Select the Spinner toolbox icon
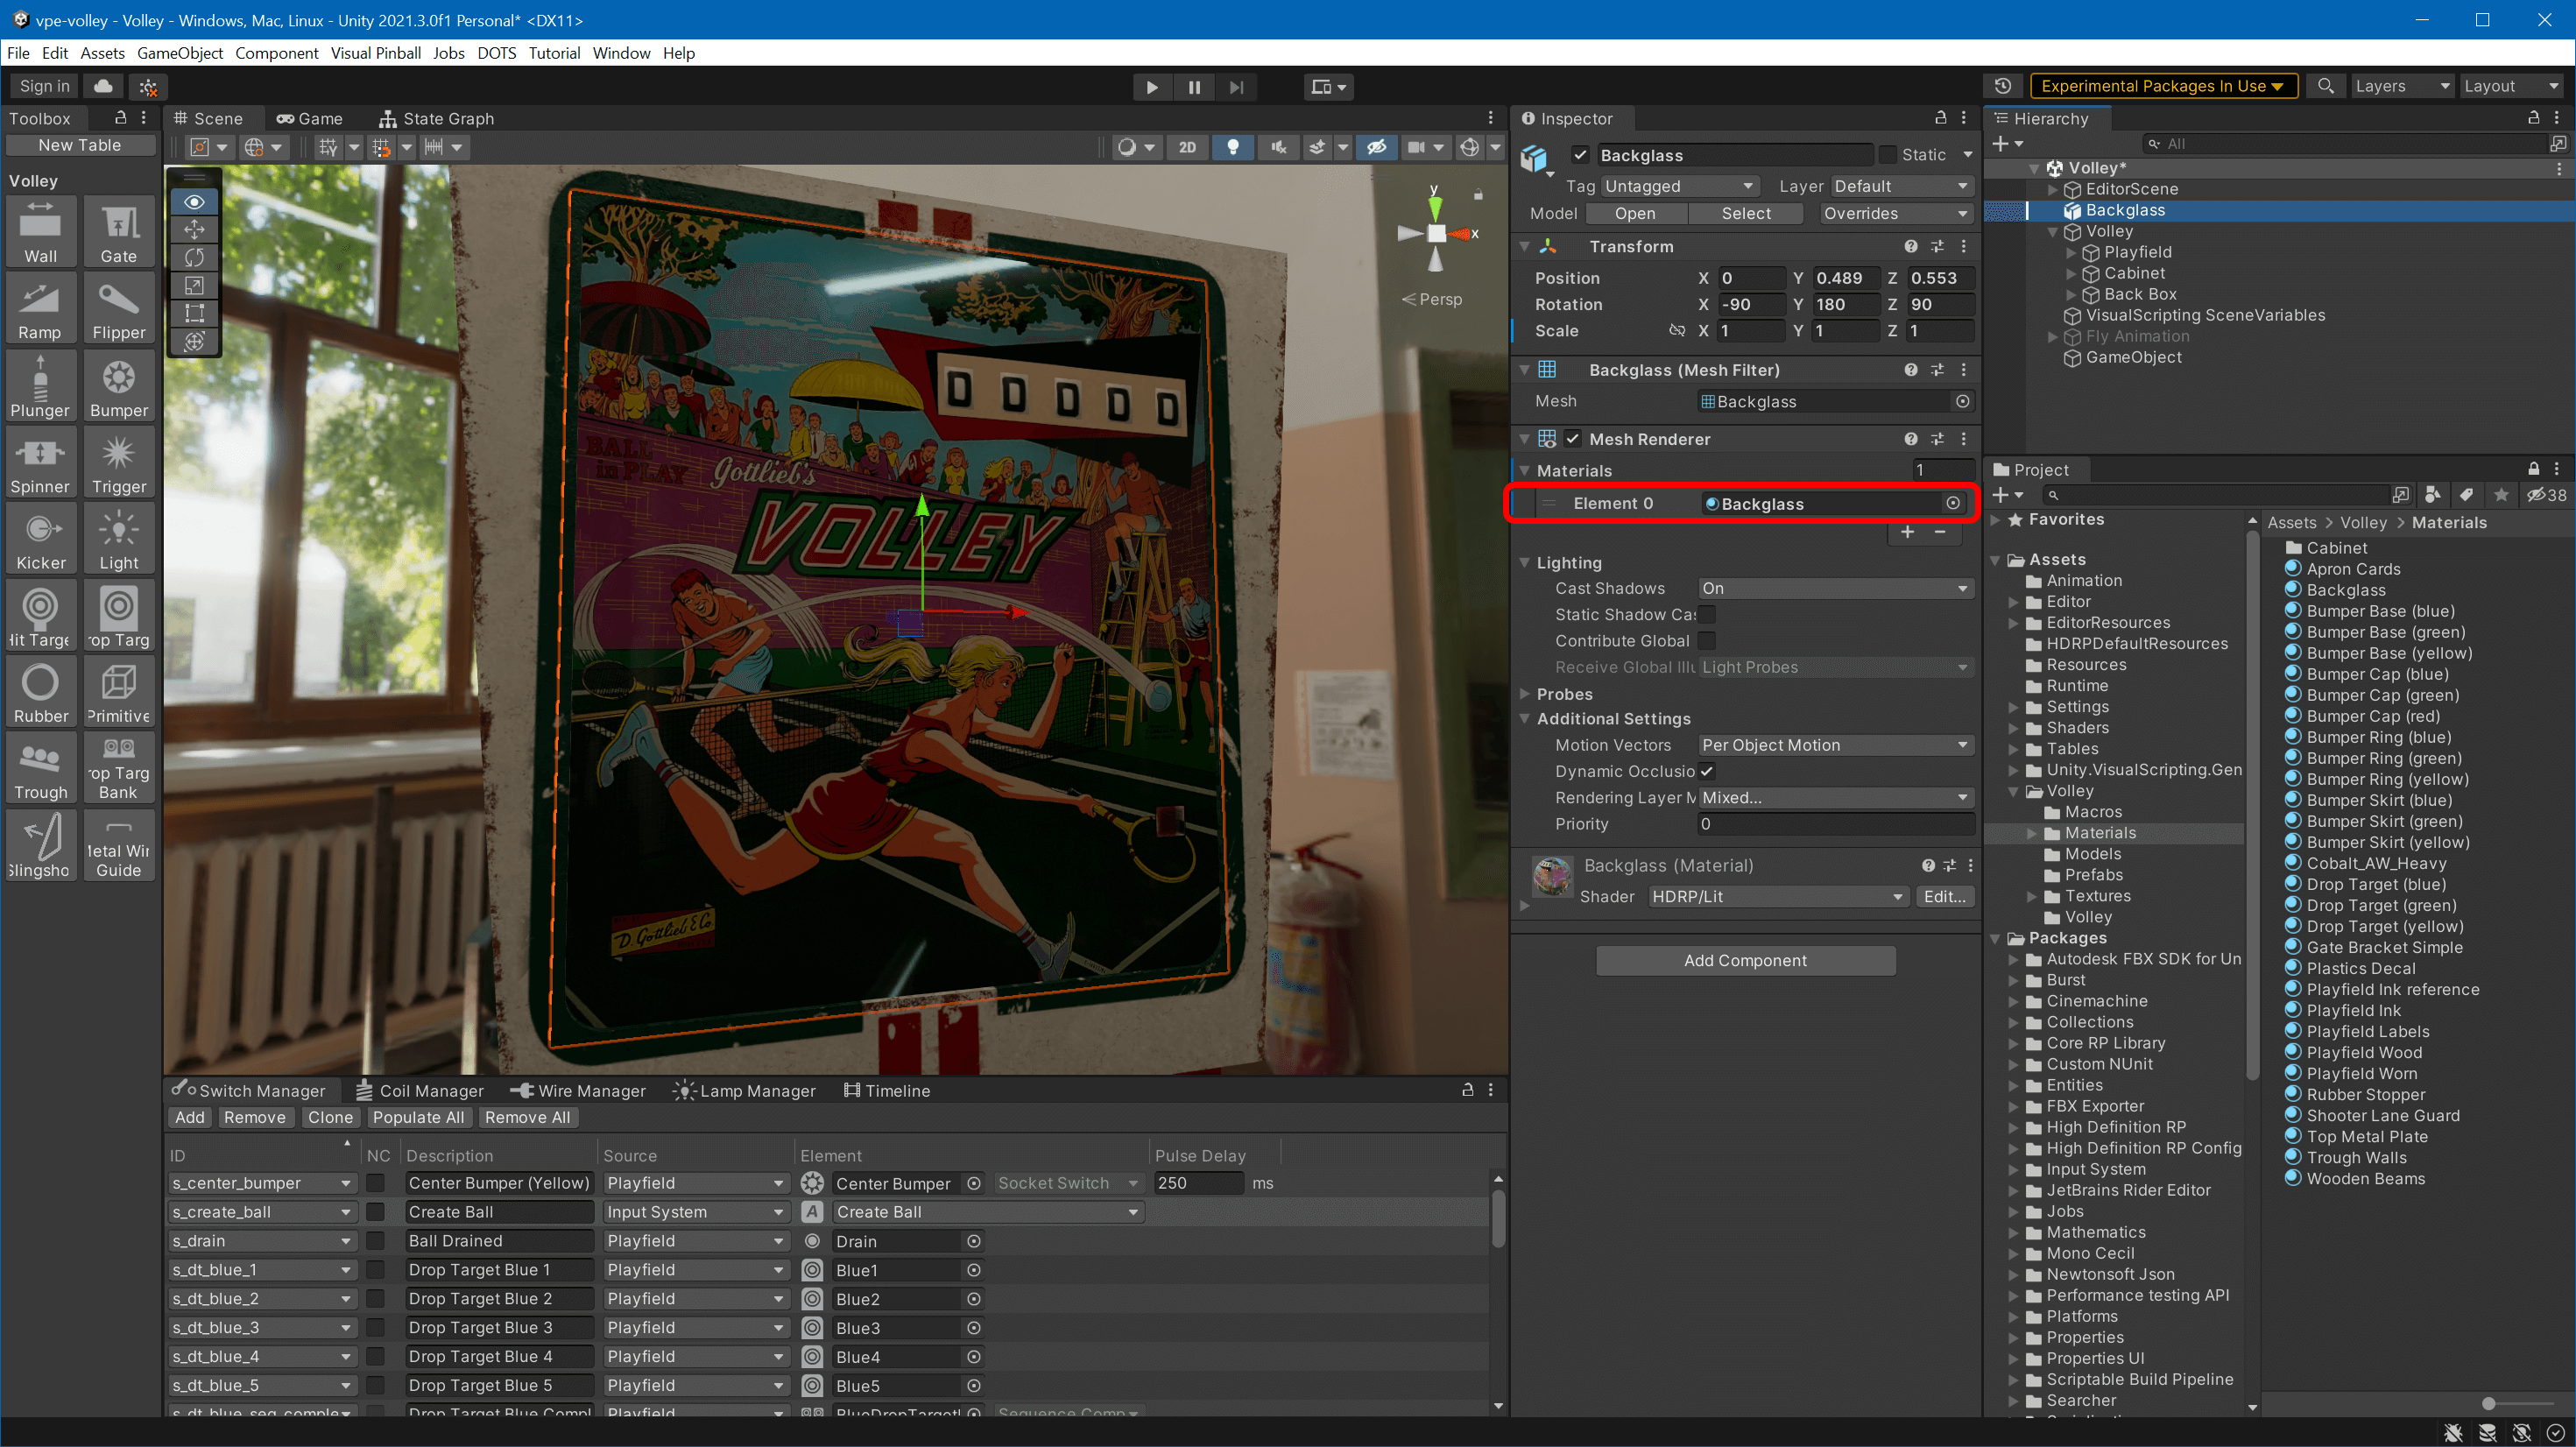 (x=40, y=463)
